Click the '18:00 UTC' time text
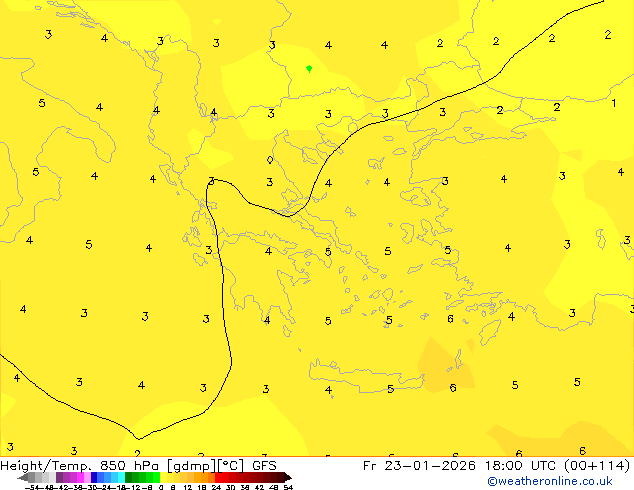The image size is (634, 490). point(521,466)
